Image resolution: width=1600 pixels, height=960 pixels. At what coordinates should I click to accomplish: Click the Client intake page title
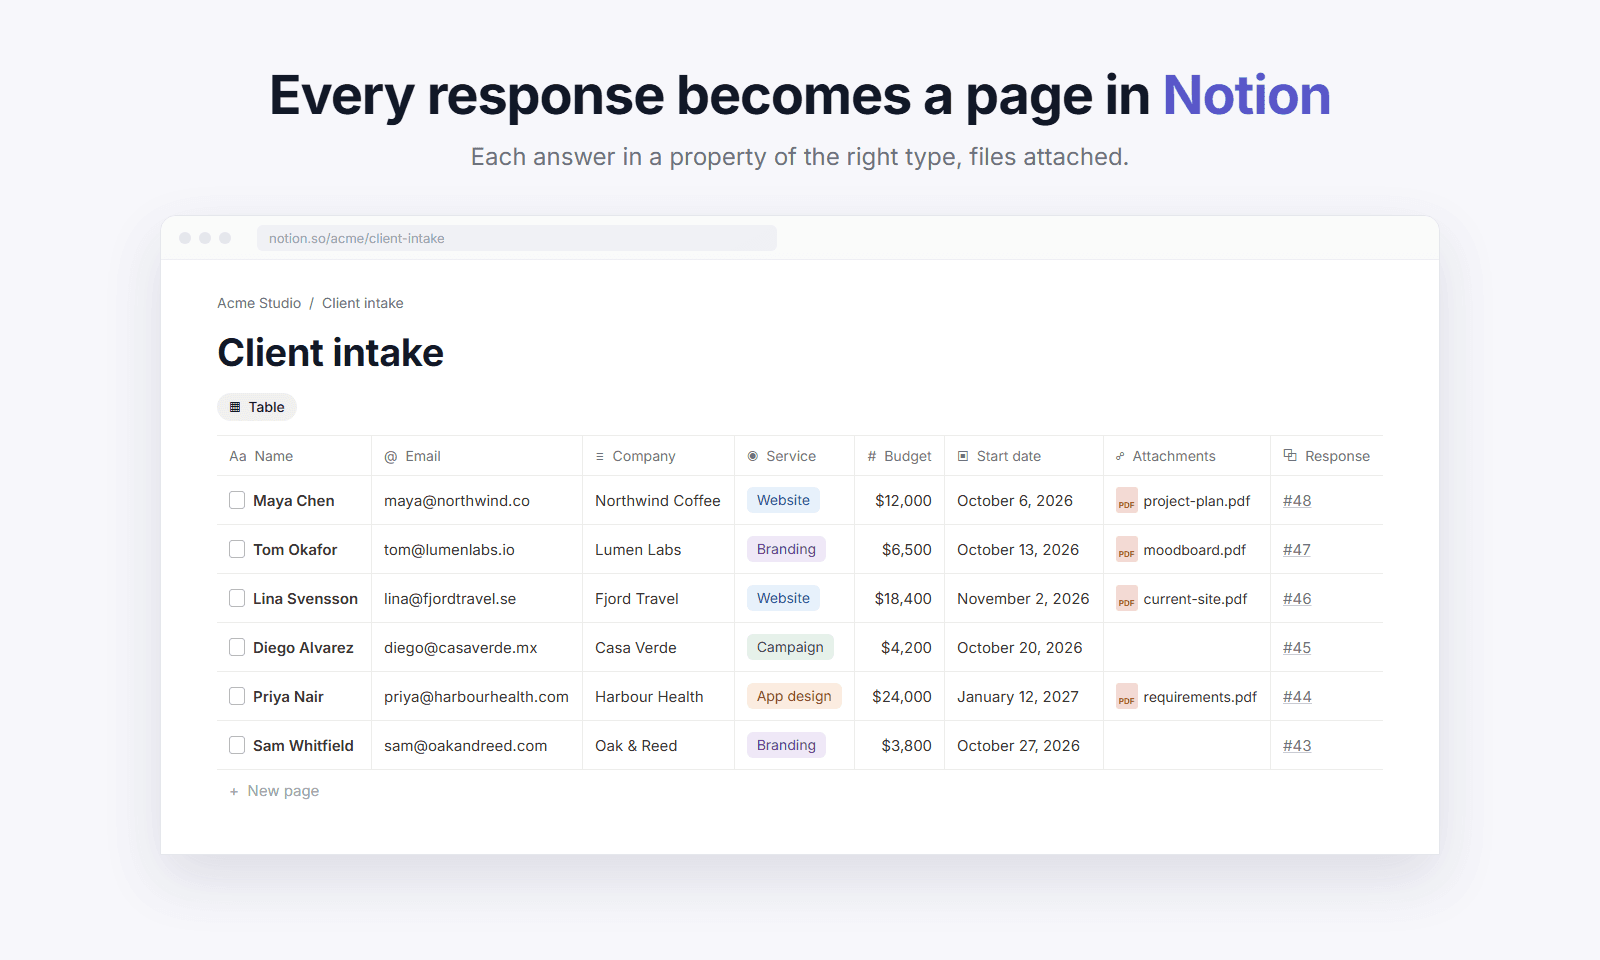pos(331,352)
